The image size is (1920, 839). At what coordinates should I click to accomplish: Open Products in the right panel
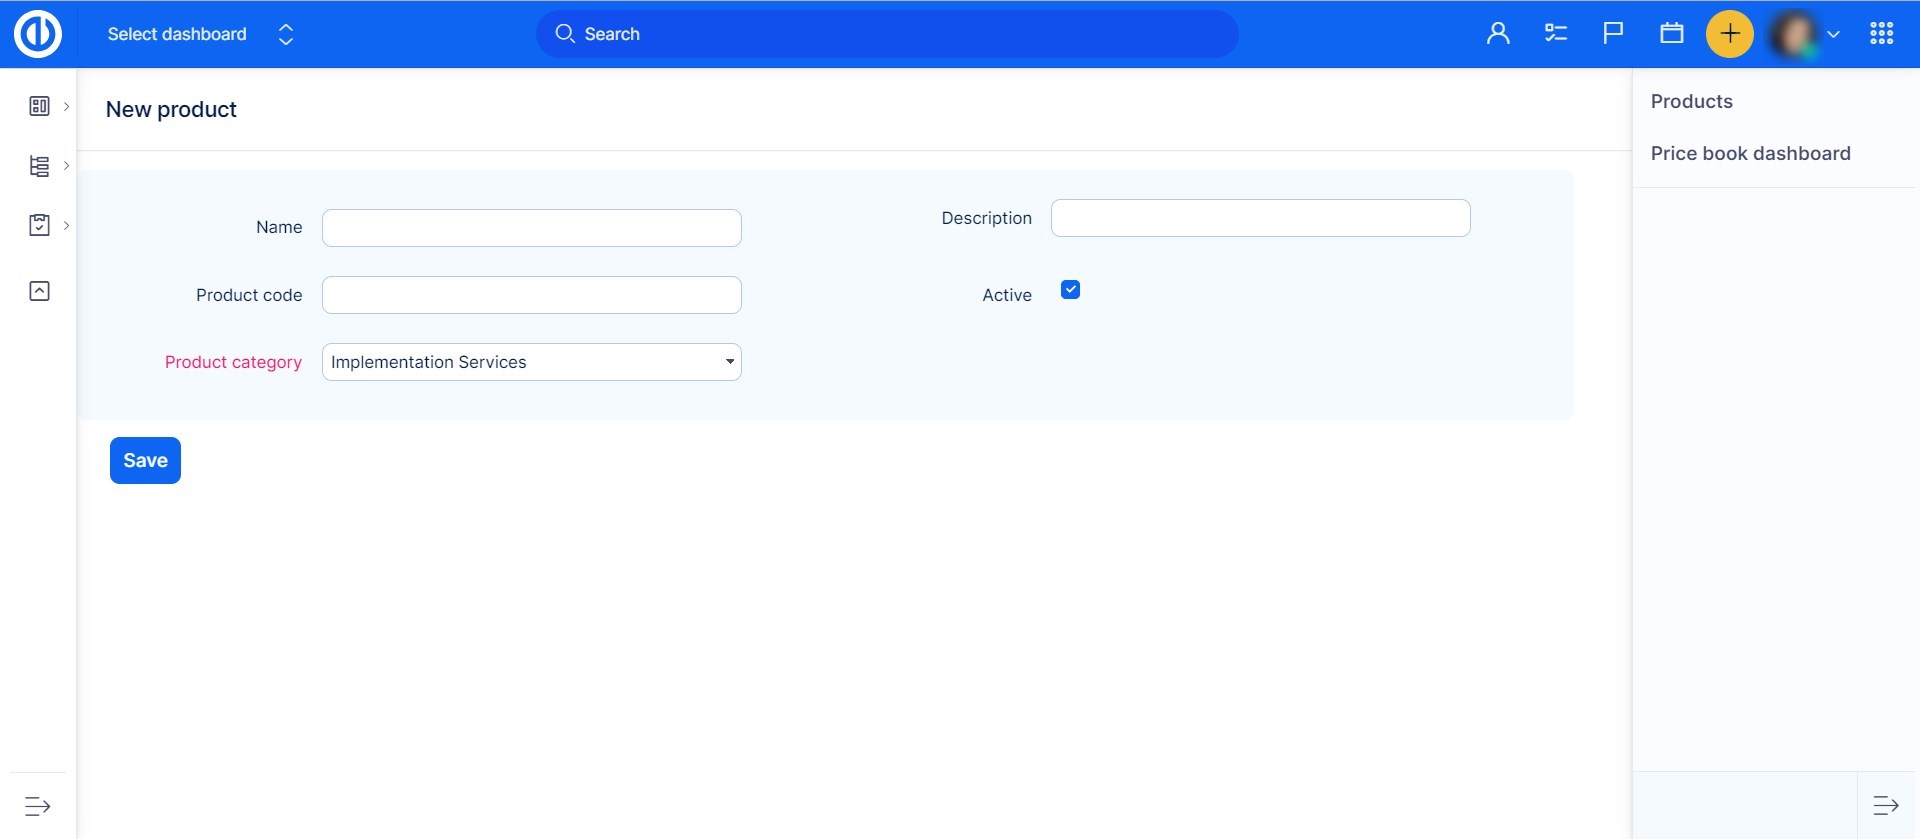click(x=1691, y=101)
